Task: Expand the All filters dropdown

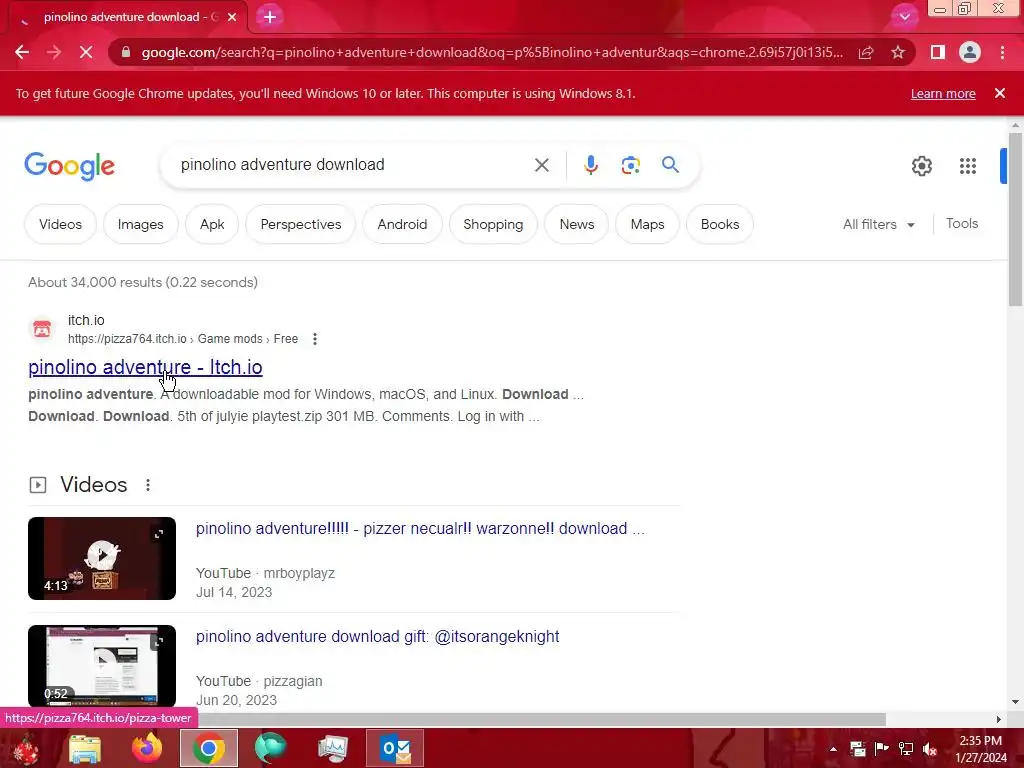Action: pyautogui.click(x=878, y=224)
